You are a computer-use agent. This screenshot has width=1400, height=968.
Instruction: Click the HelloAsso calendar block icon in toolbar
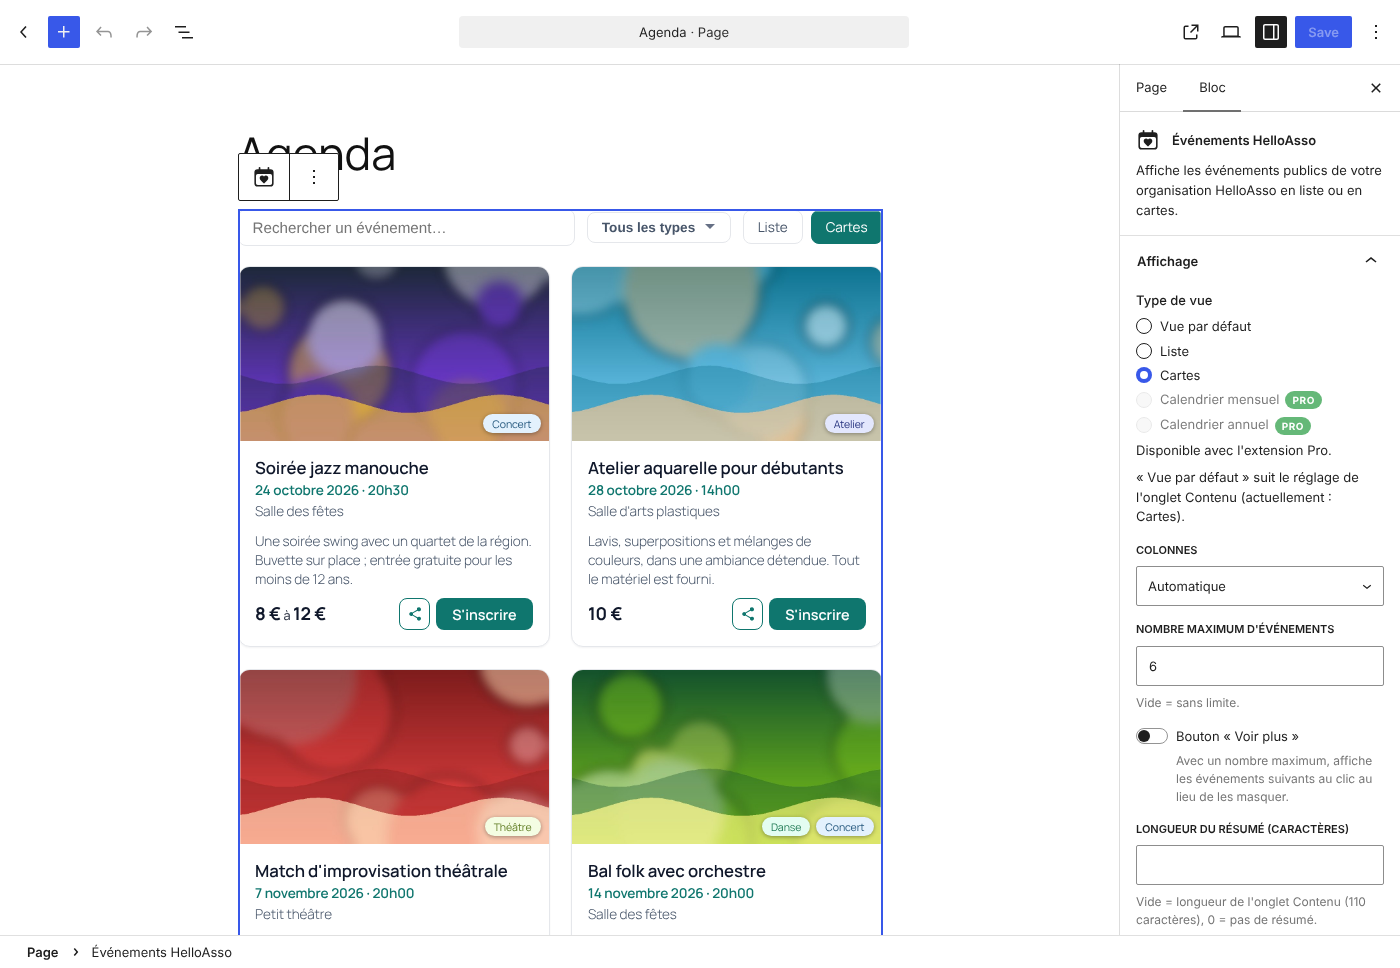[264, 177]
